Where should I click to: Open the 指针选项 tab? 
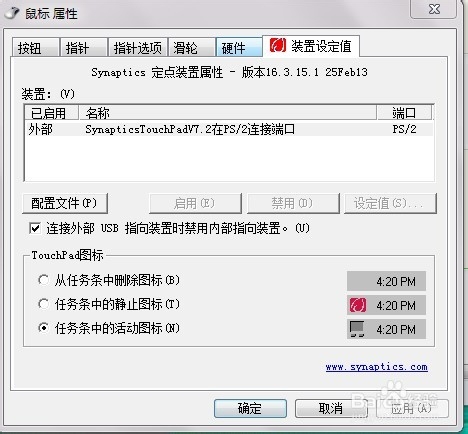tap(138, 48)
